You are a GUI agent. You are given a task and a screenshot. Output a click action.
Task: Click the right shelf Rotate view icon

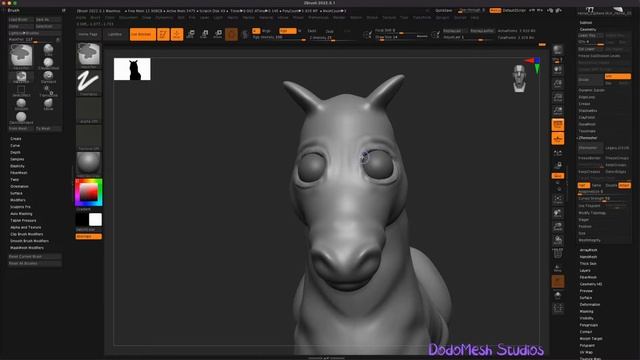[558, 240]
